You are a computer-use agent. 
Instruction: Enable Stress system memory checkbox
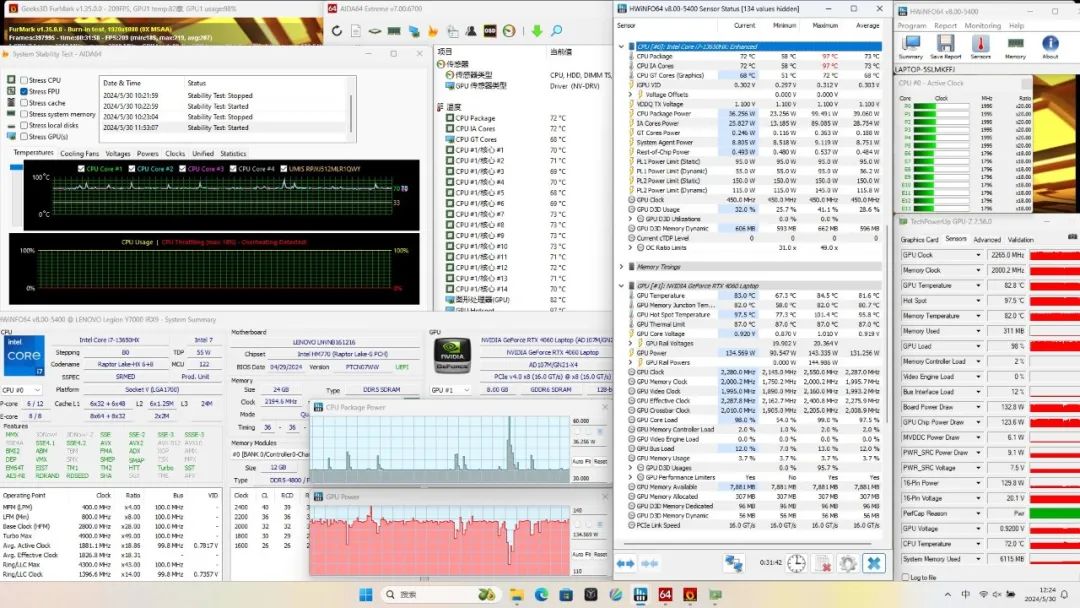pos(24,114)
